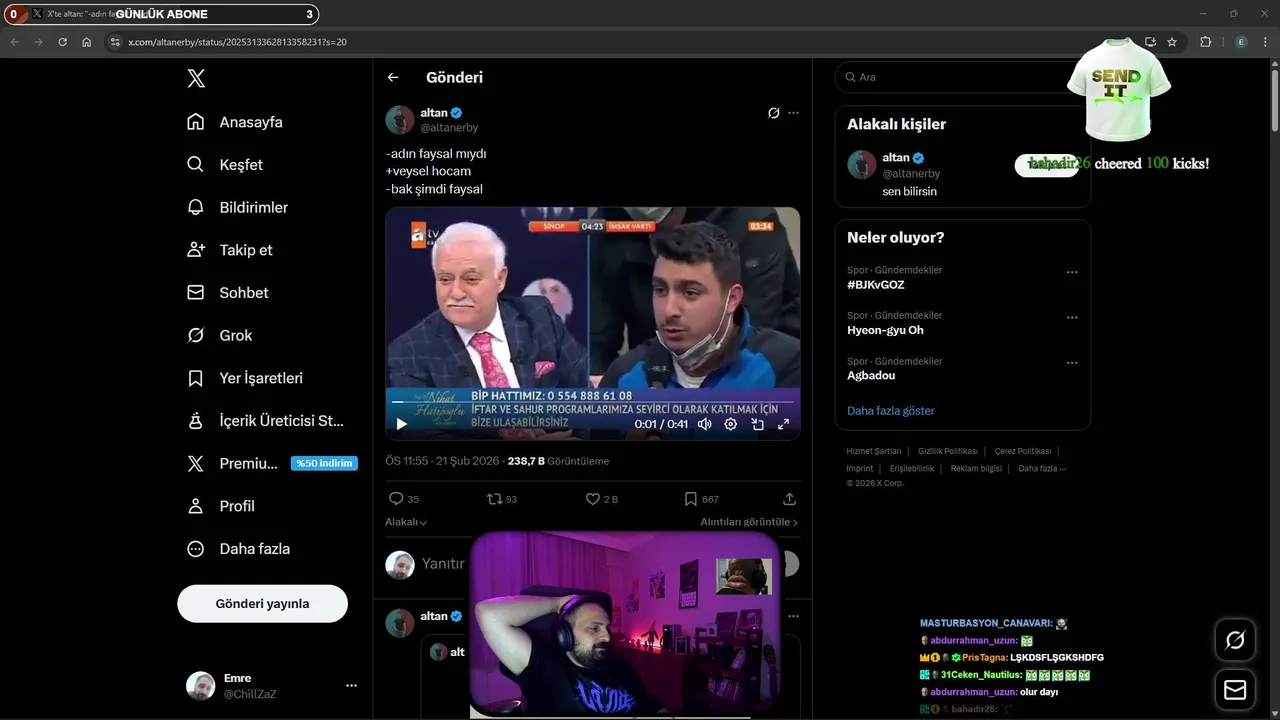Screen dimensions: 1280x720
Task: Open video settings gear
Action: pyautogui.click(x=731, y=424)
